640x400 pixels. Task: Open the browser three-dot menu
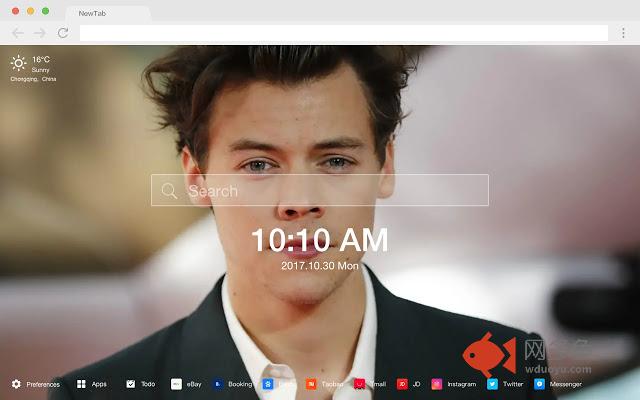[x=623, y=33]
